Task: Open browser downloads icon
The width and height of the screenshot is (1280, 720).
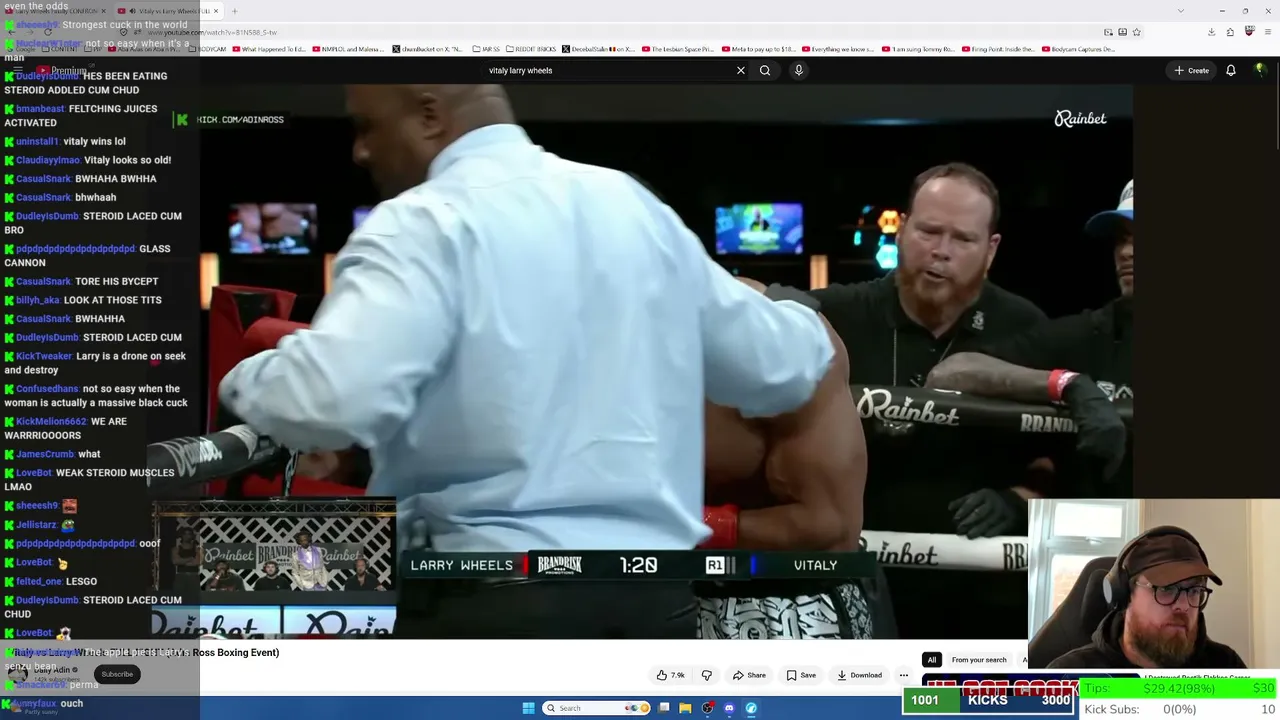Action: pyautogui.click(x=1211, y=32)
